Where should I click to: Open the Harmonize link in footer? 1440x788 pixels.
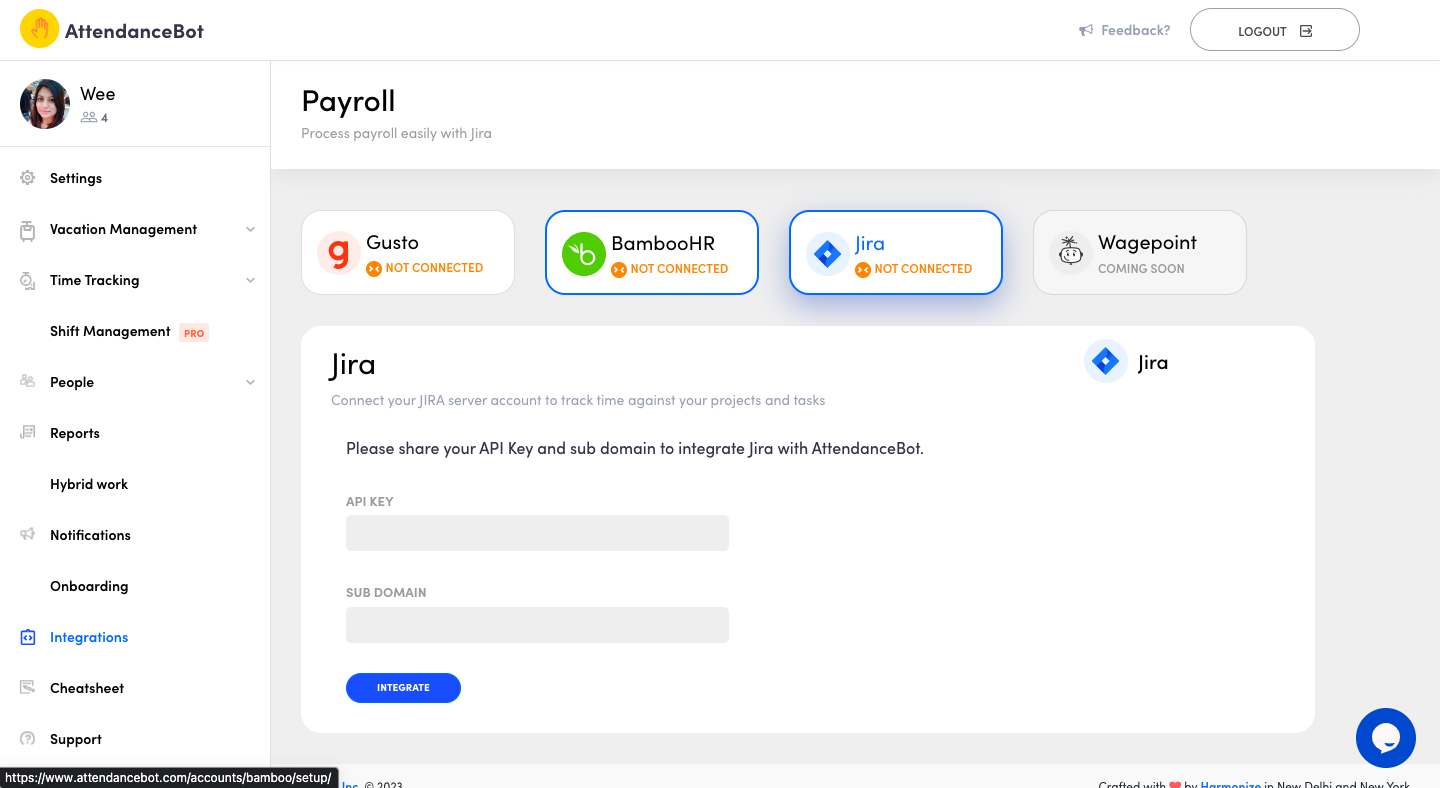(x=1230, y=786)
